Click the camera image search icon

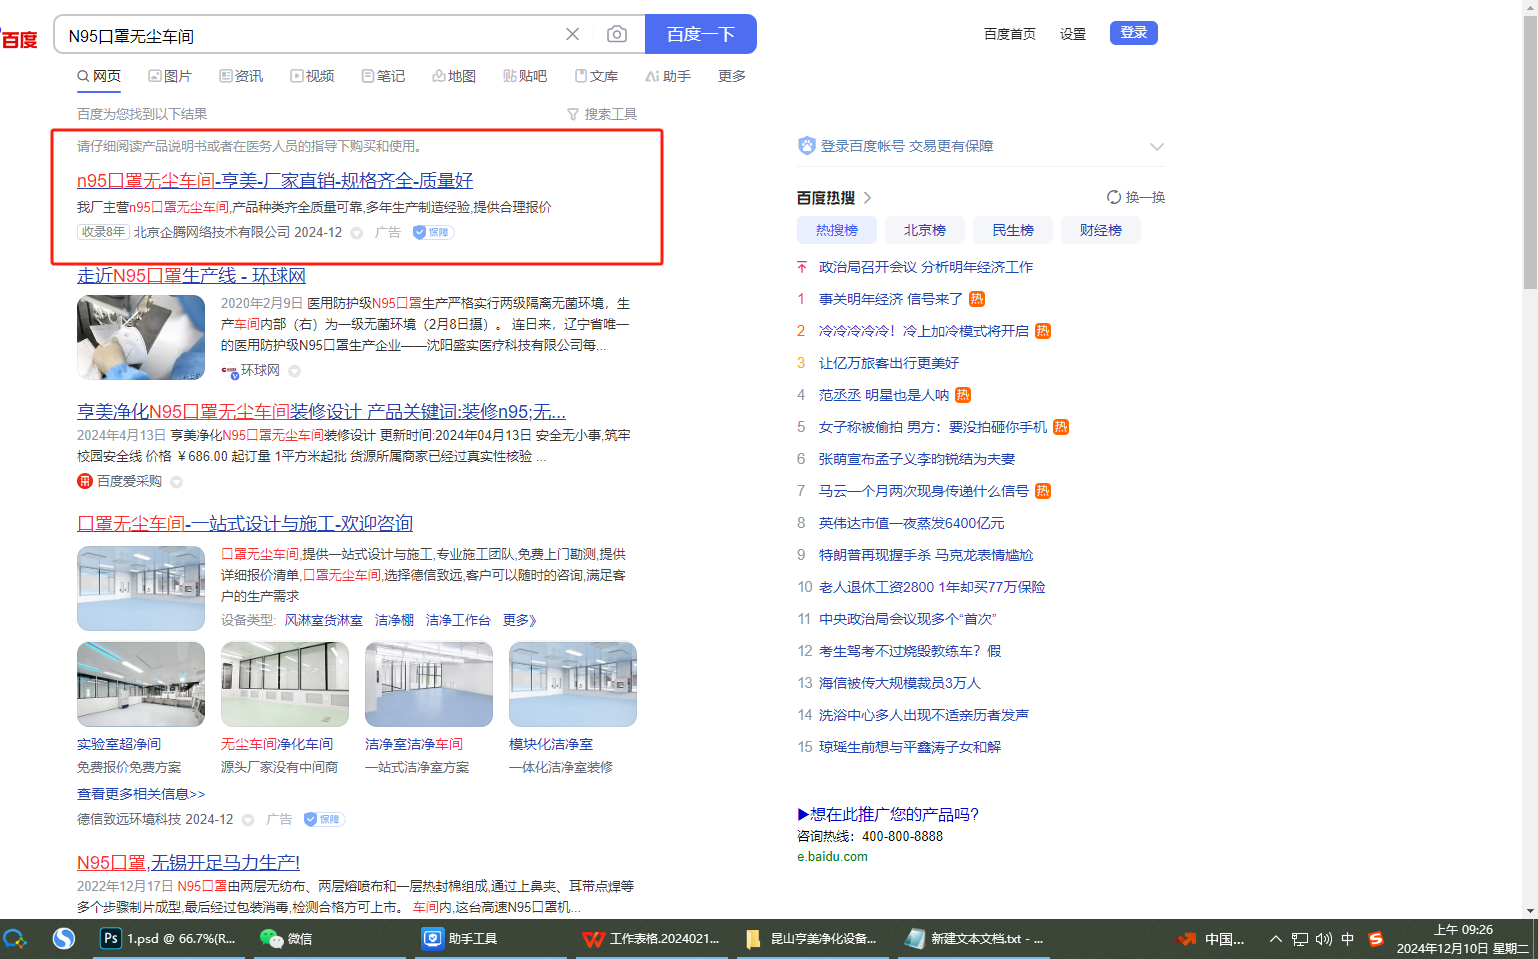(617, 34)
